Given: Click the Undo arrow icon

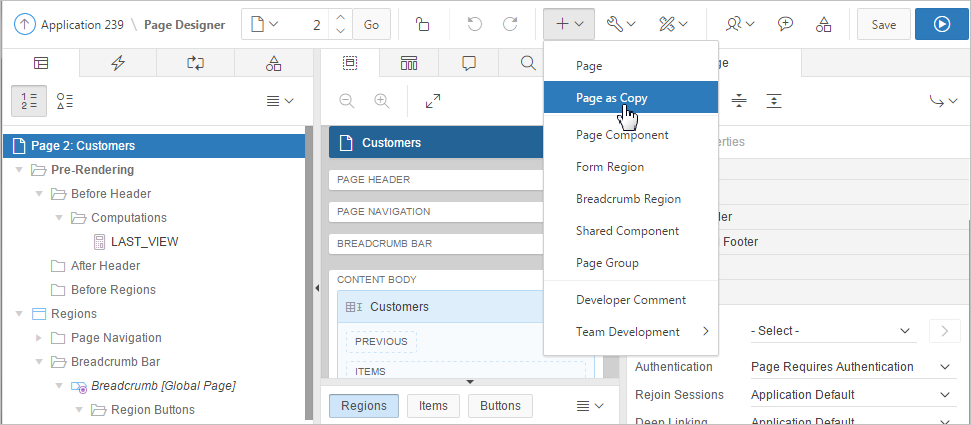Looking at the screenshot, I should (x=476, y=24).
